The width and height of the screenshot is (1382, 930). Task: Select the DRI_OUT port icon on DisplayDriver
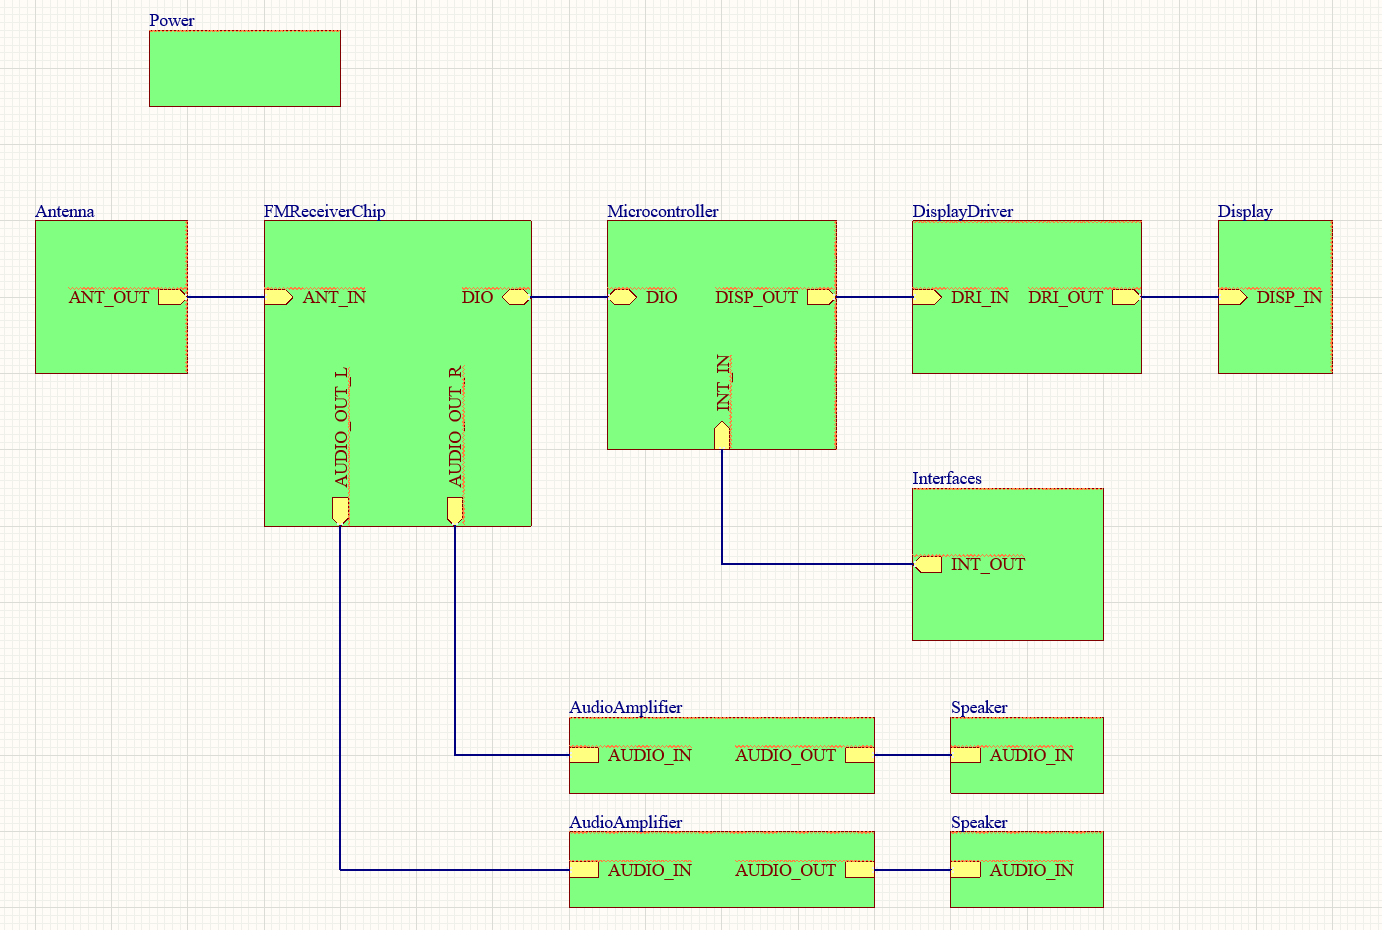[1126, 297]
